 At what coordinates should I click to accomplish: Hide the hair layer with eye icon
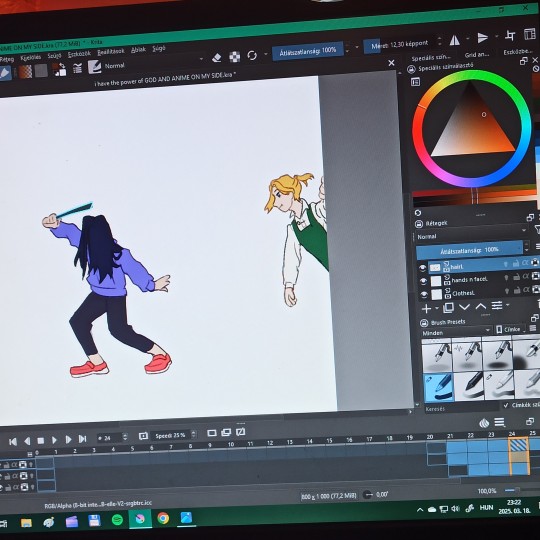click(x=422, y=268)
